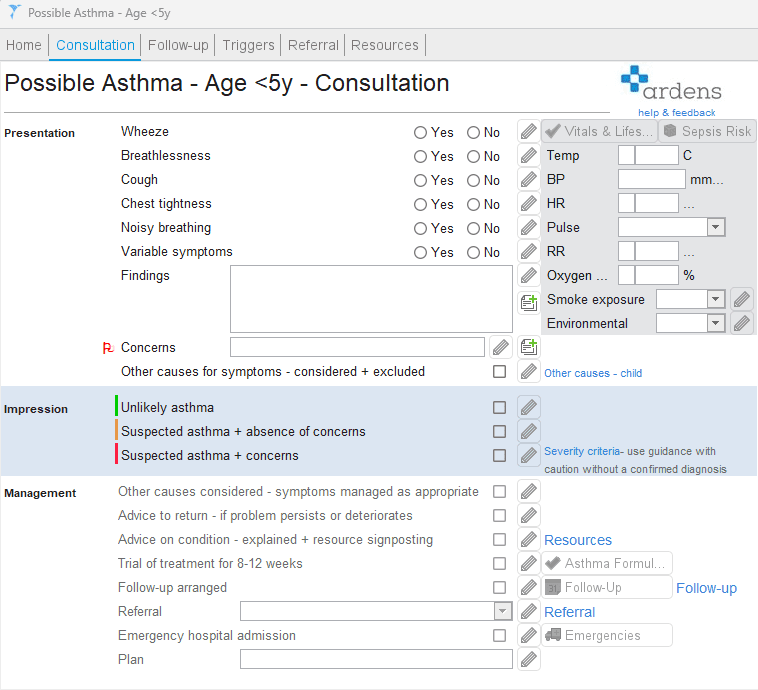Click pencil icon for Referral dropdown row

[528, 611]
